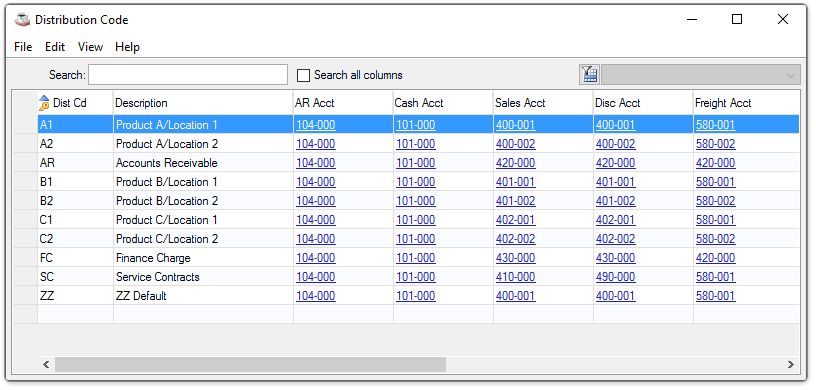Click the key sort icon in Dist Cd header

coord(44,103)
